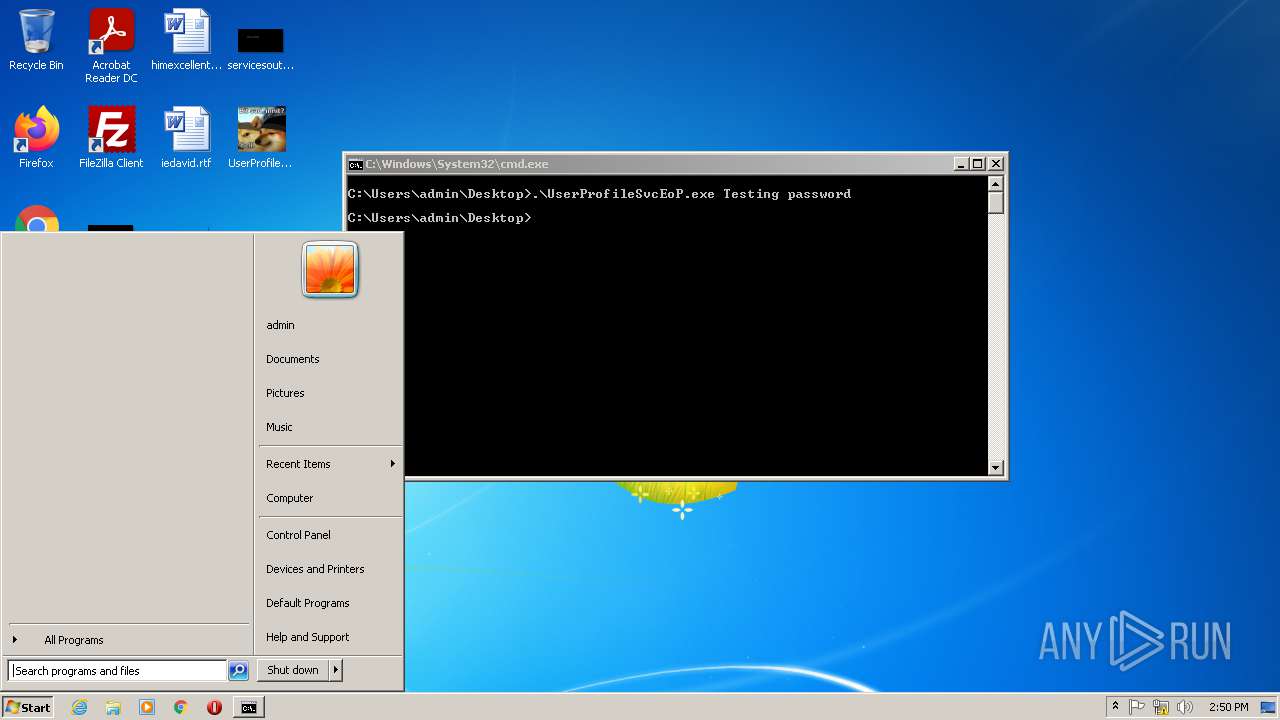Click the cmd scrollbar thumb

[x=995, y=203]
